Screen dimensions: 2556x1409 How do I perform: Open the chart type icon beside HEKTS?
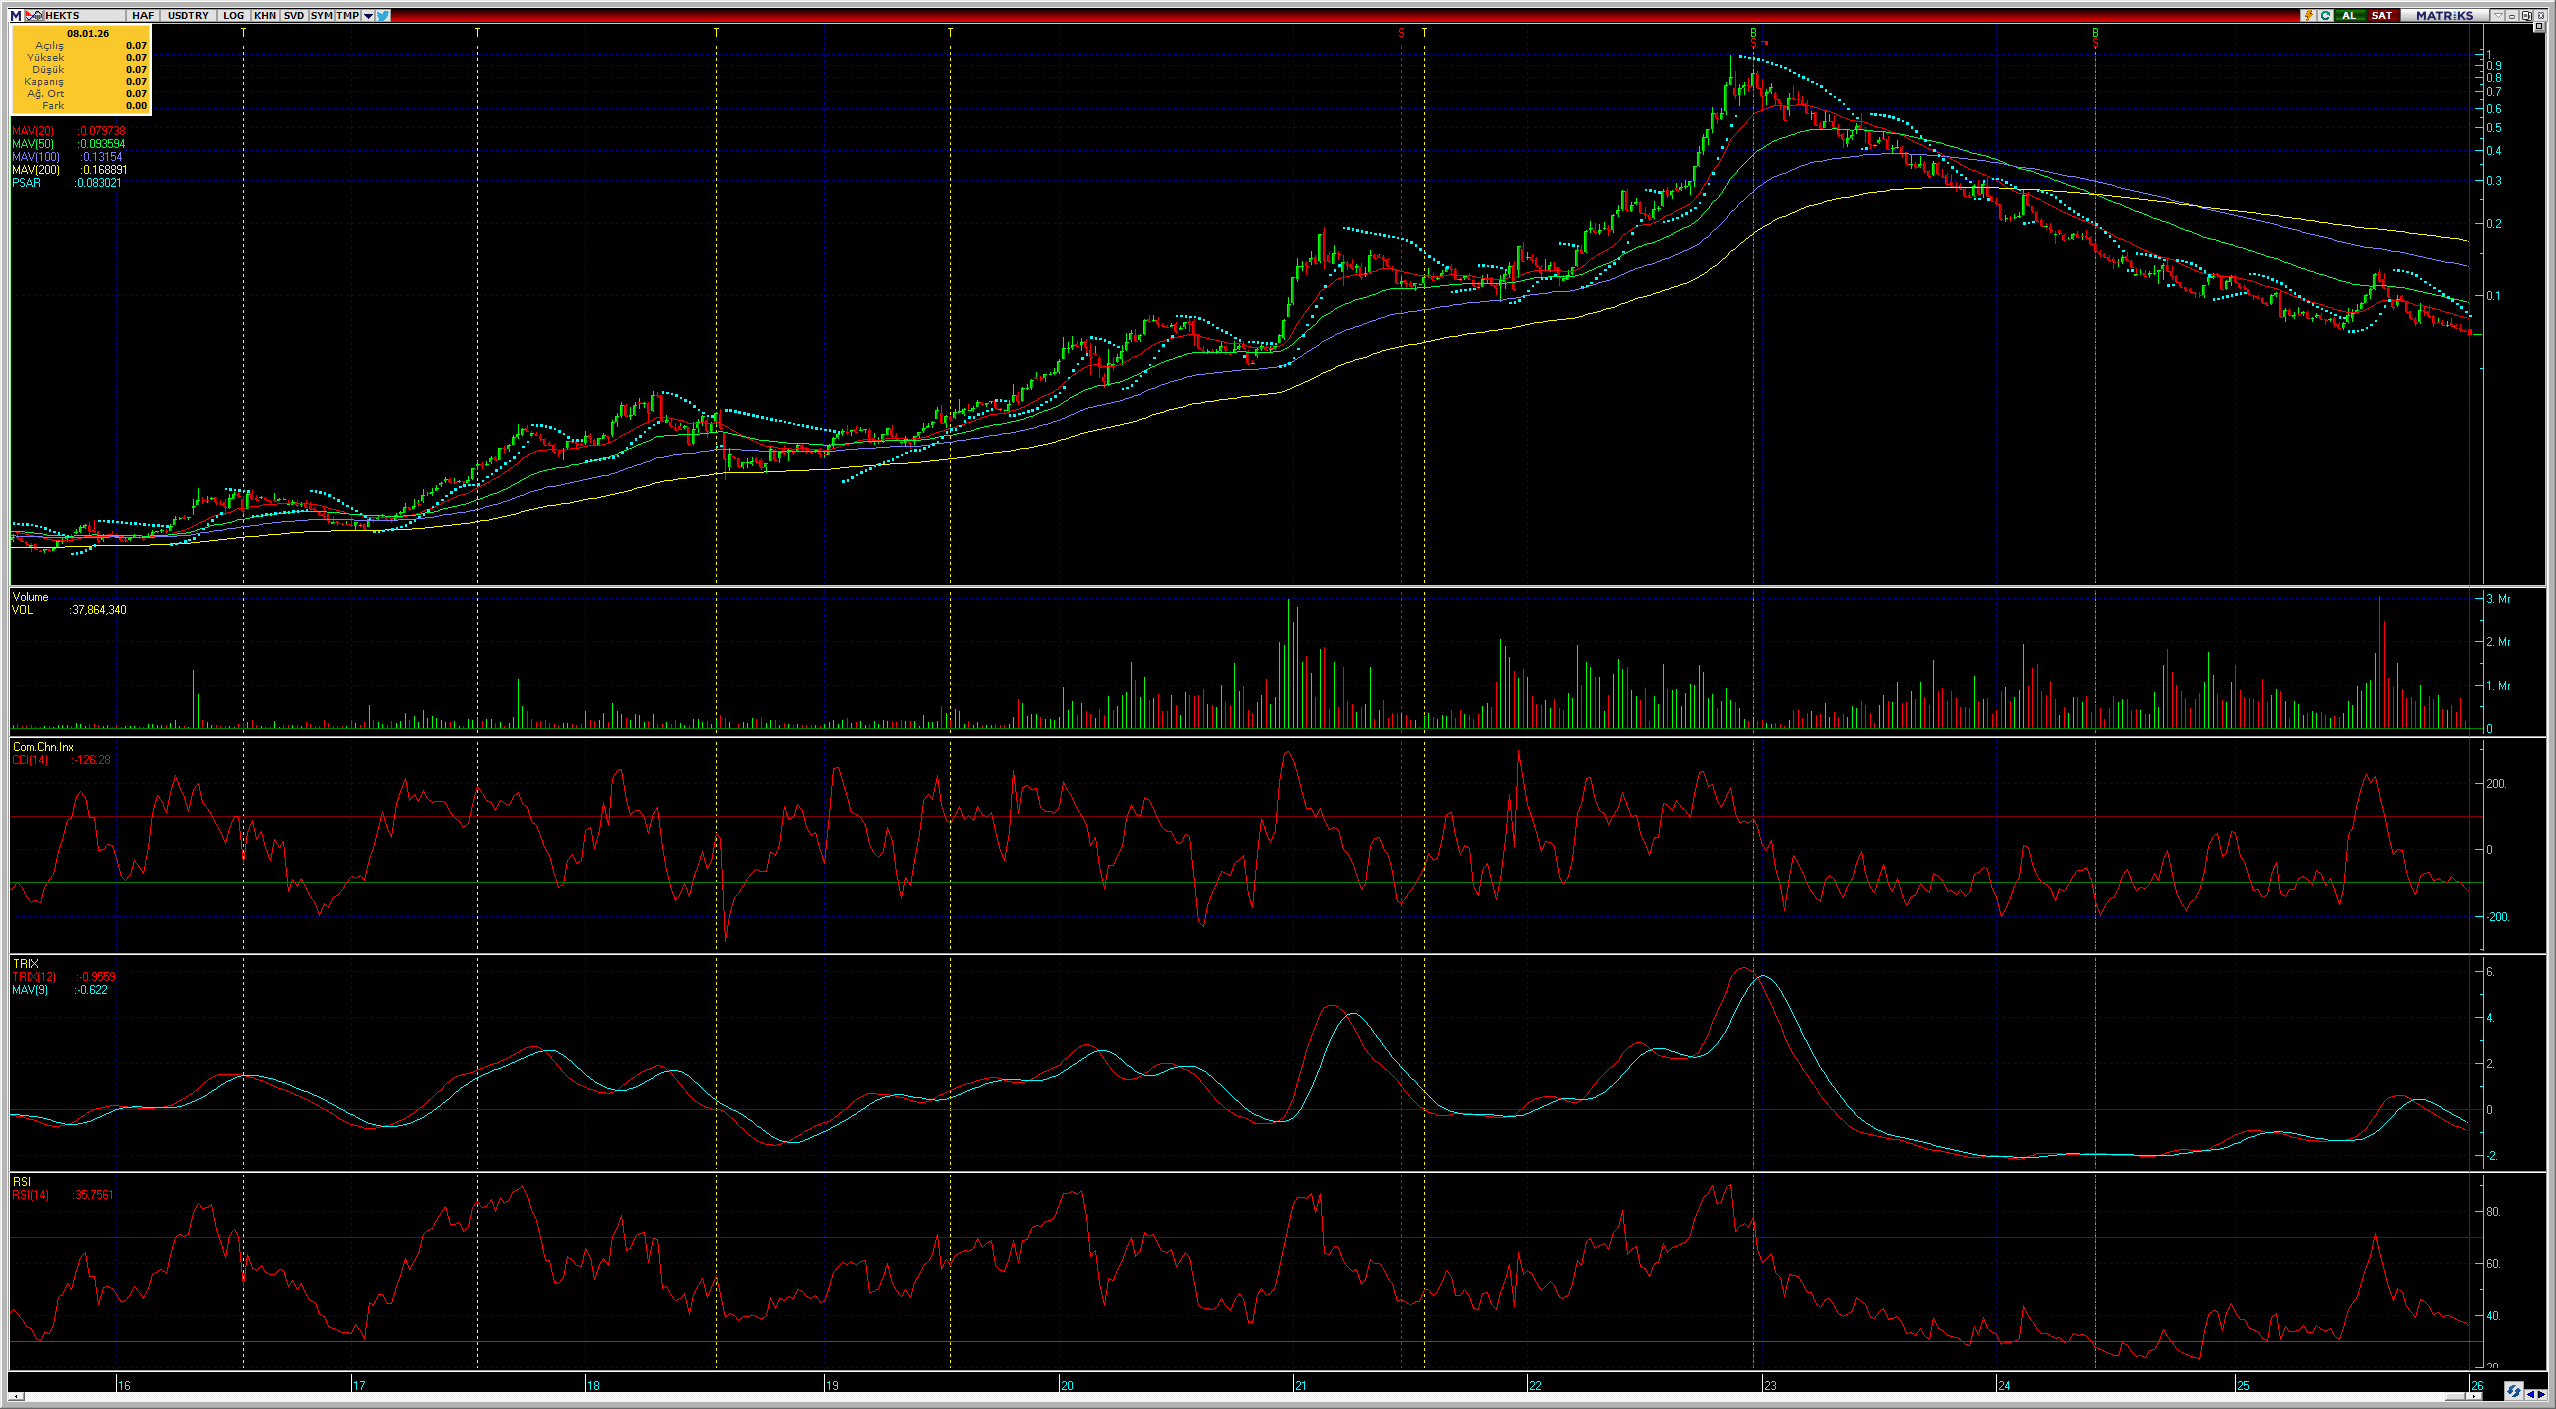pyautogui.click(x=34, y=15)
